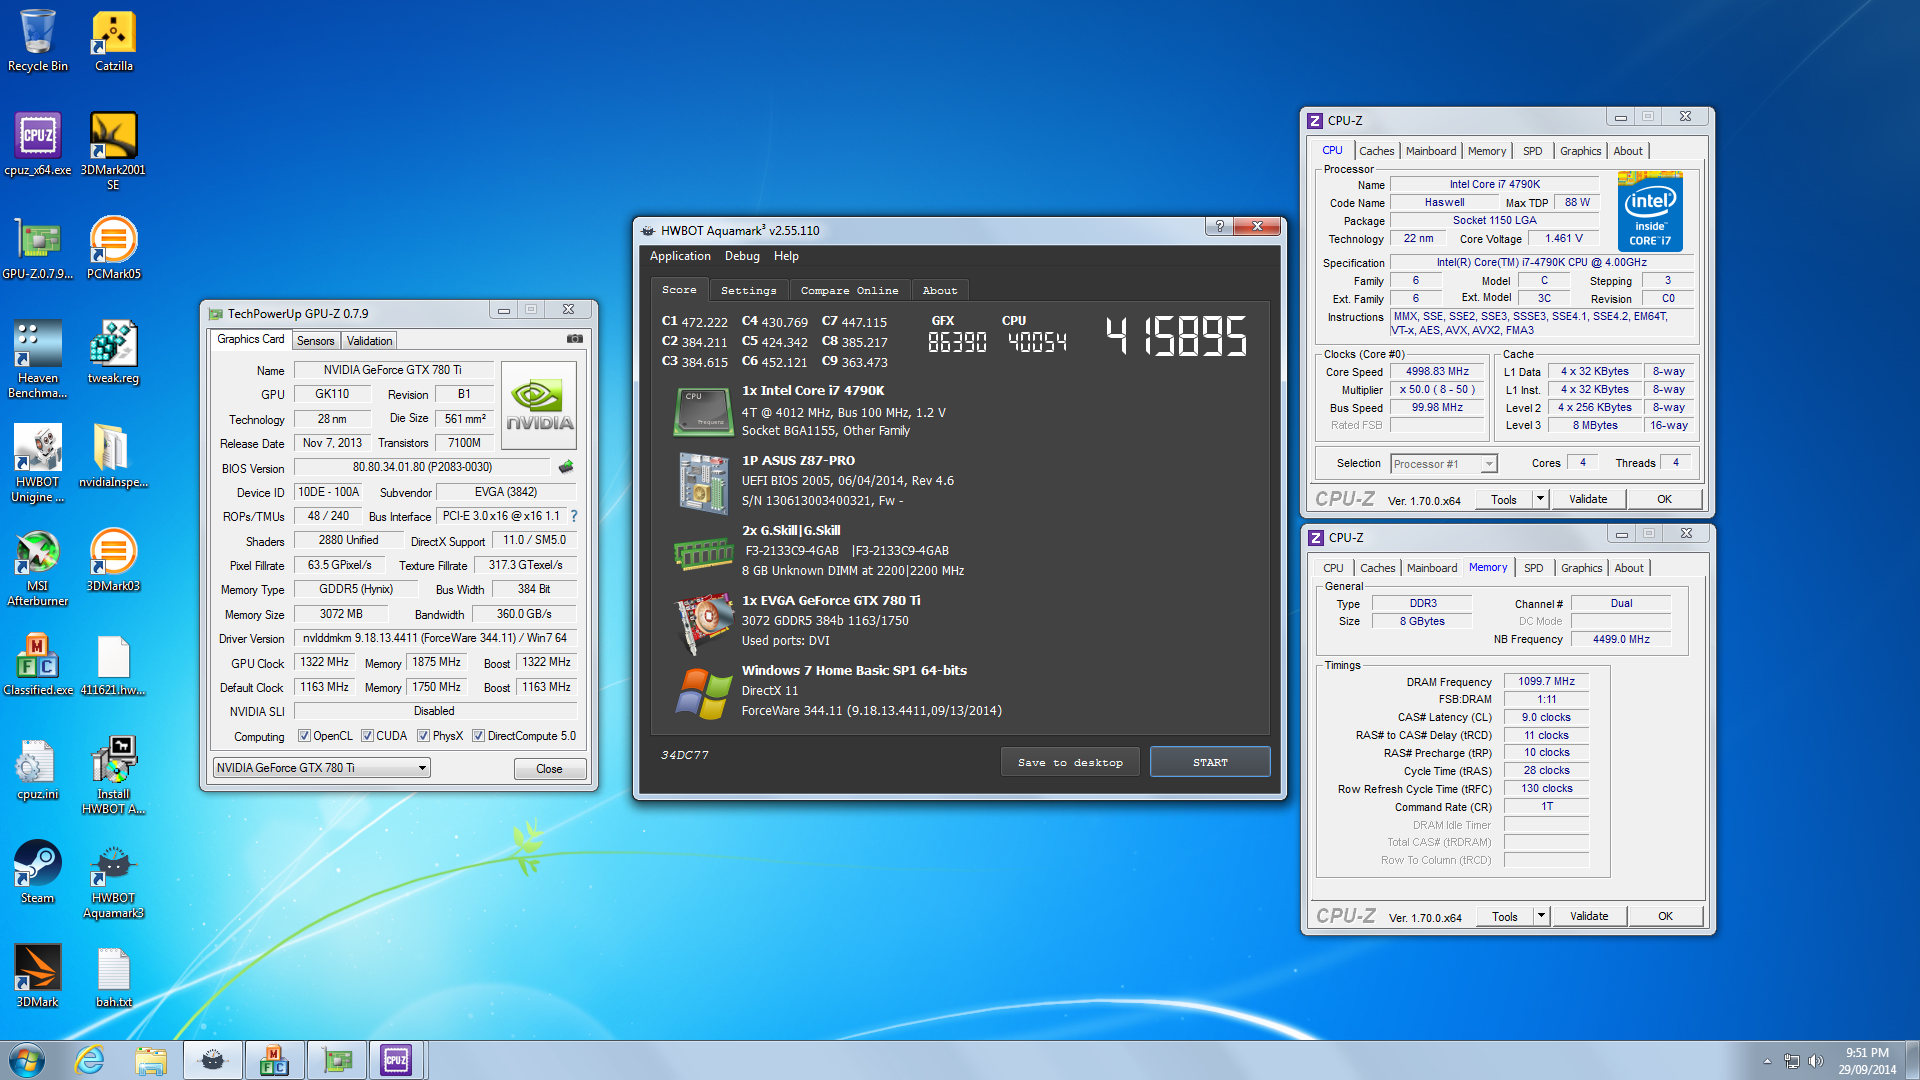Click the Aquamark window help question button
Viewport: 1920px width, 1080px height.
1219,226
